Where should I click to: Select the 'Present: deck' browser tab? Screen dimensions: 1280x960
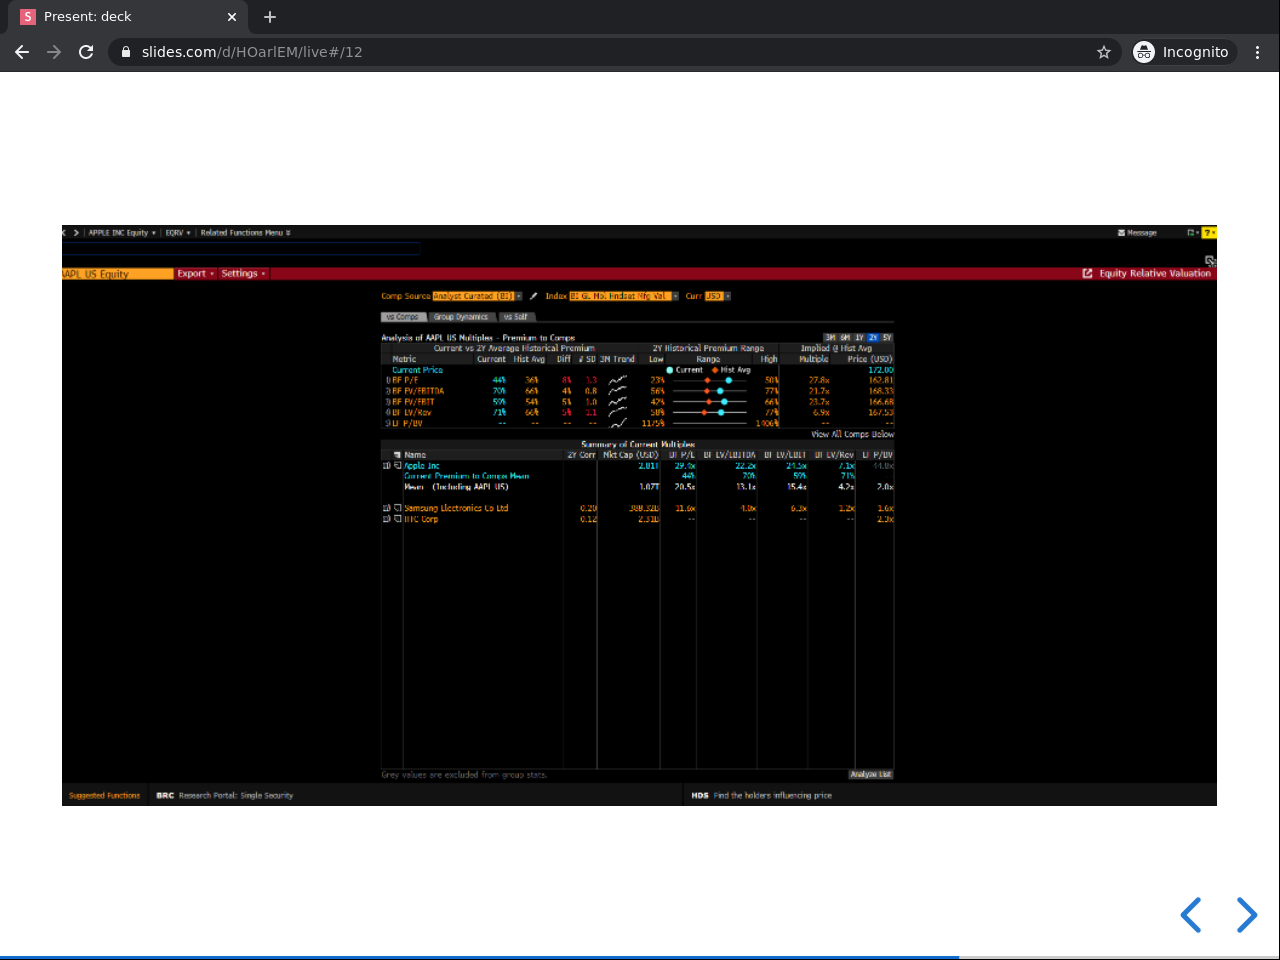click(130, 17)
